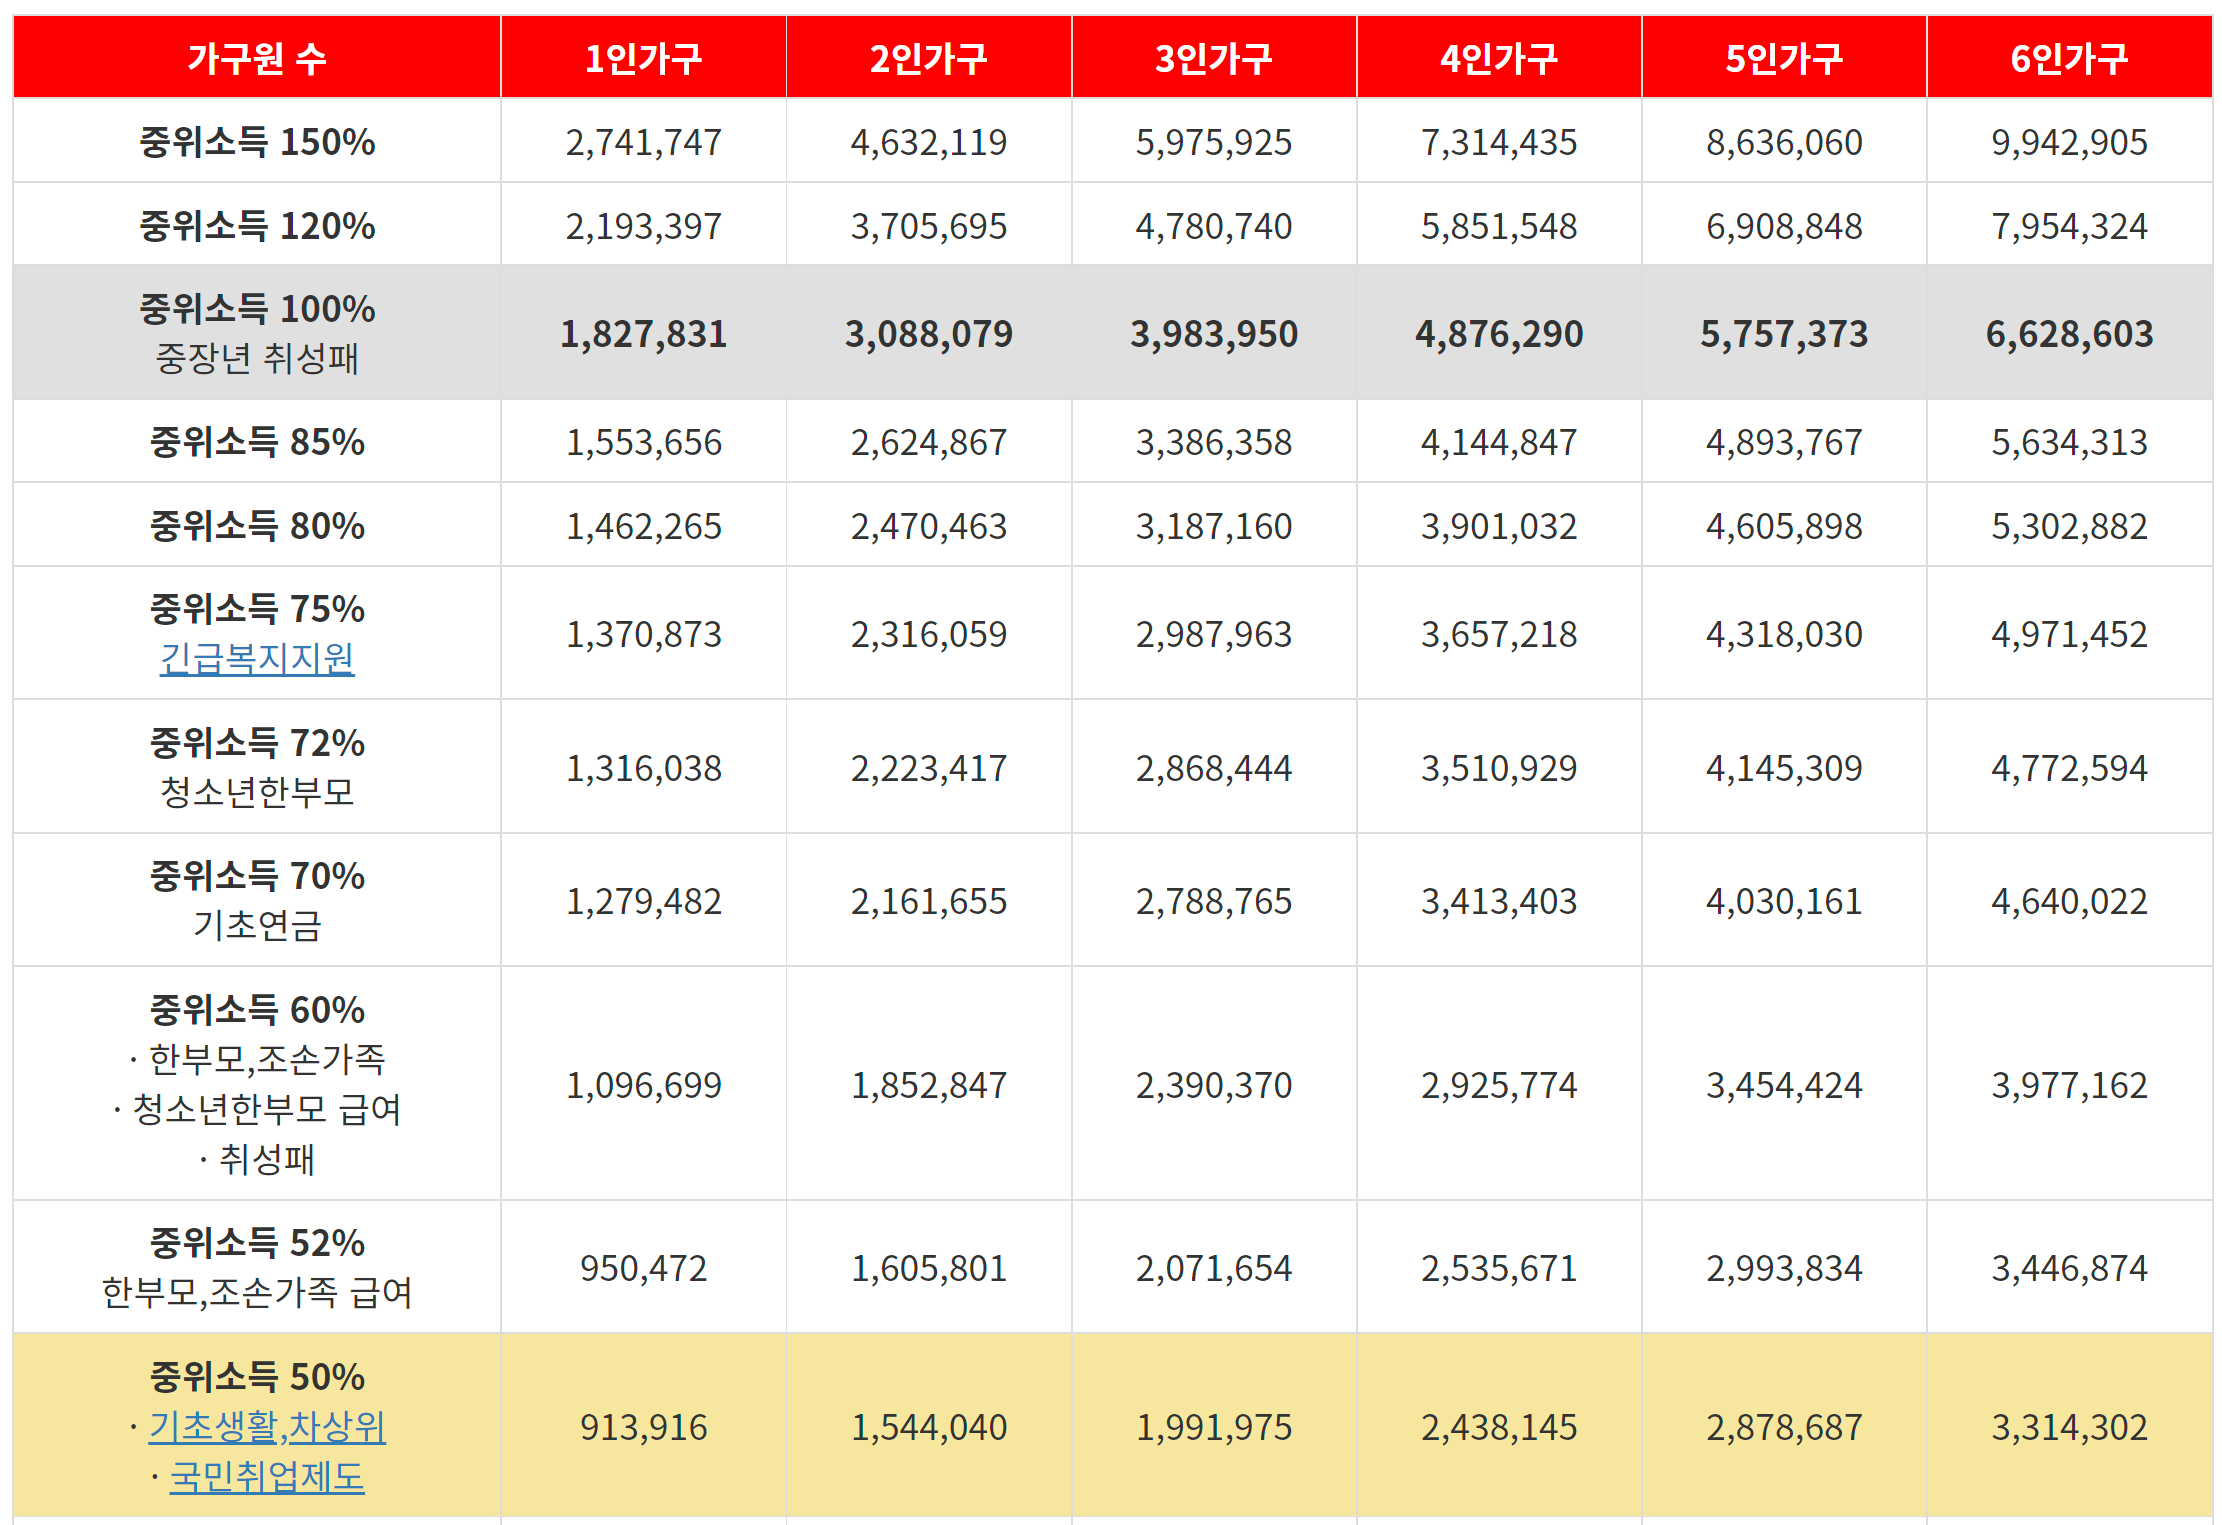Image resolution: width=2222 pixels, height=1525 pixels.
Task: Select the 중위소득 100% 중장년 취성패 label
Action: [x=257, y=333]
